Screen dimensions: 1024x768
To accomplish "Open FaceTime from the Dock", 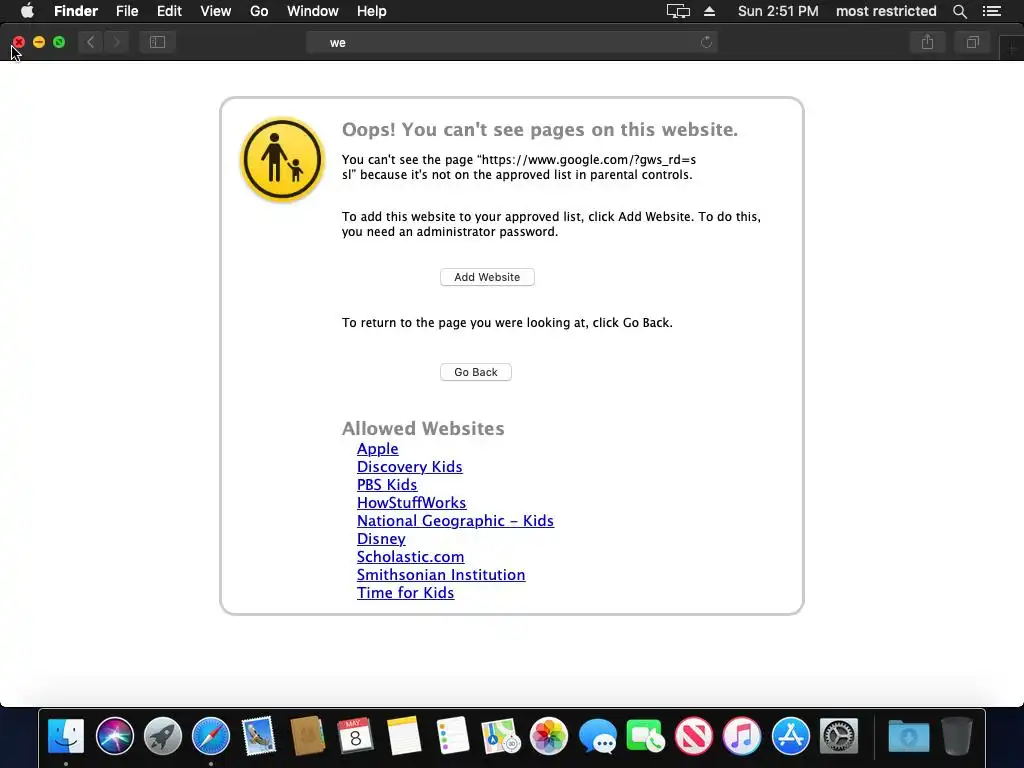I will click(x=645, y=736).
